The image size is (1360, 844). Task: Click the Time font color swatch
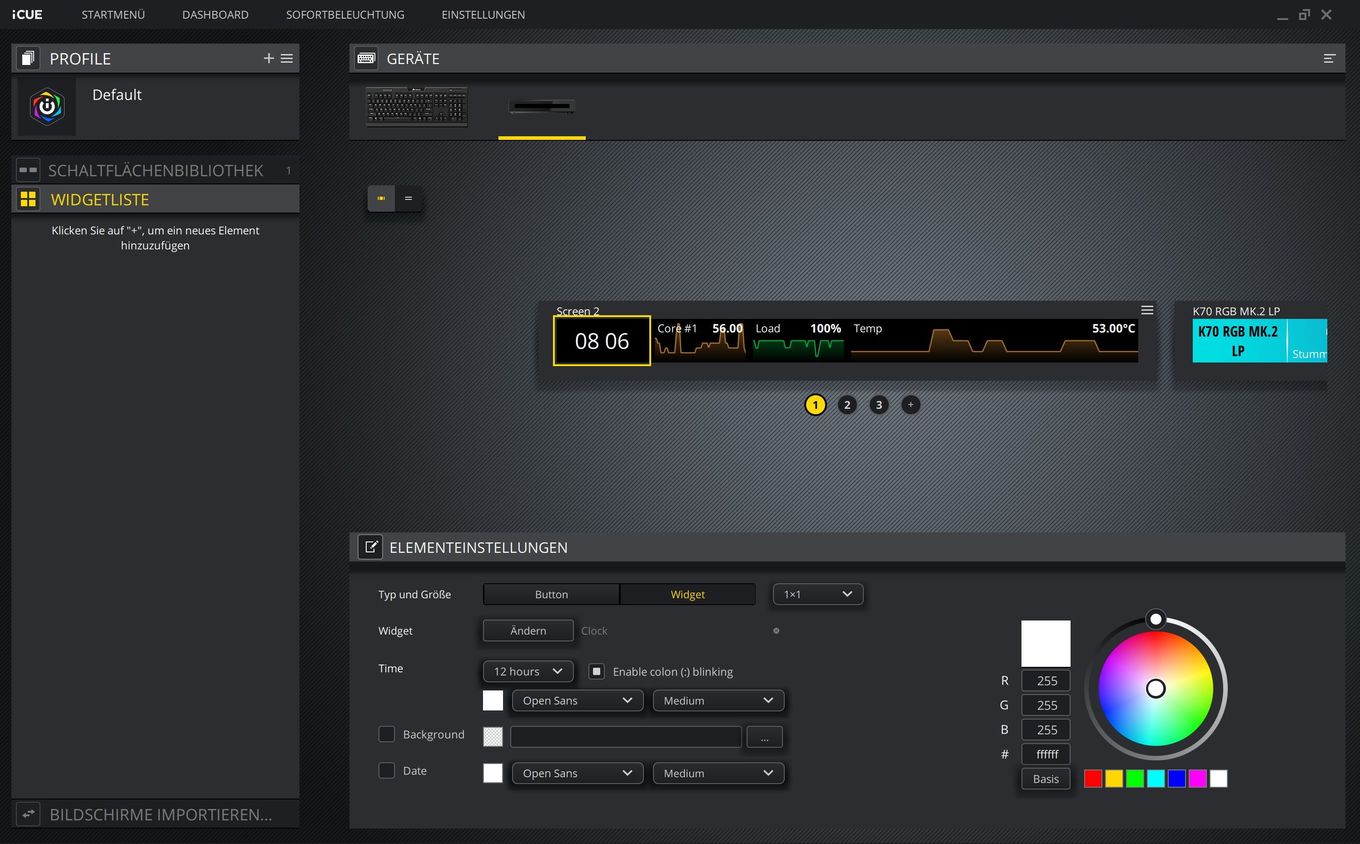[493, 701]
